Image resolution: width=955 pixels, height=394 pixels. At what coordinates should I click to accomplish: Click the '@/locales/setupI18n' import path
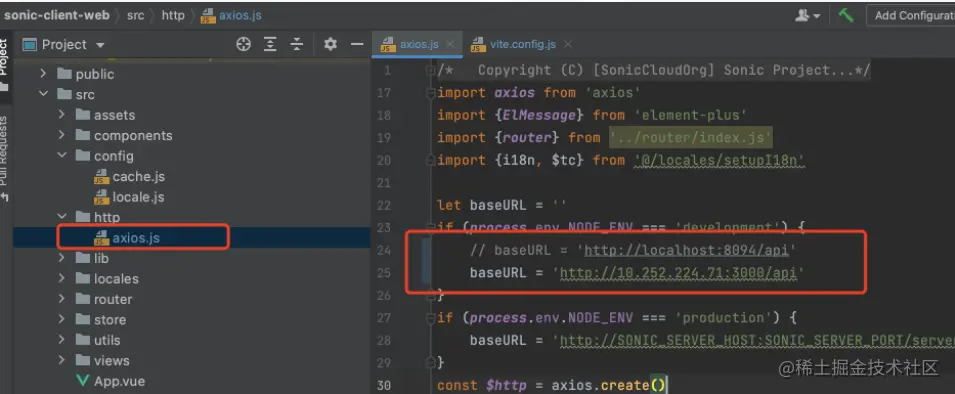click(x=719, y=160)
